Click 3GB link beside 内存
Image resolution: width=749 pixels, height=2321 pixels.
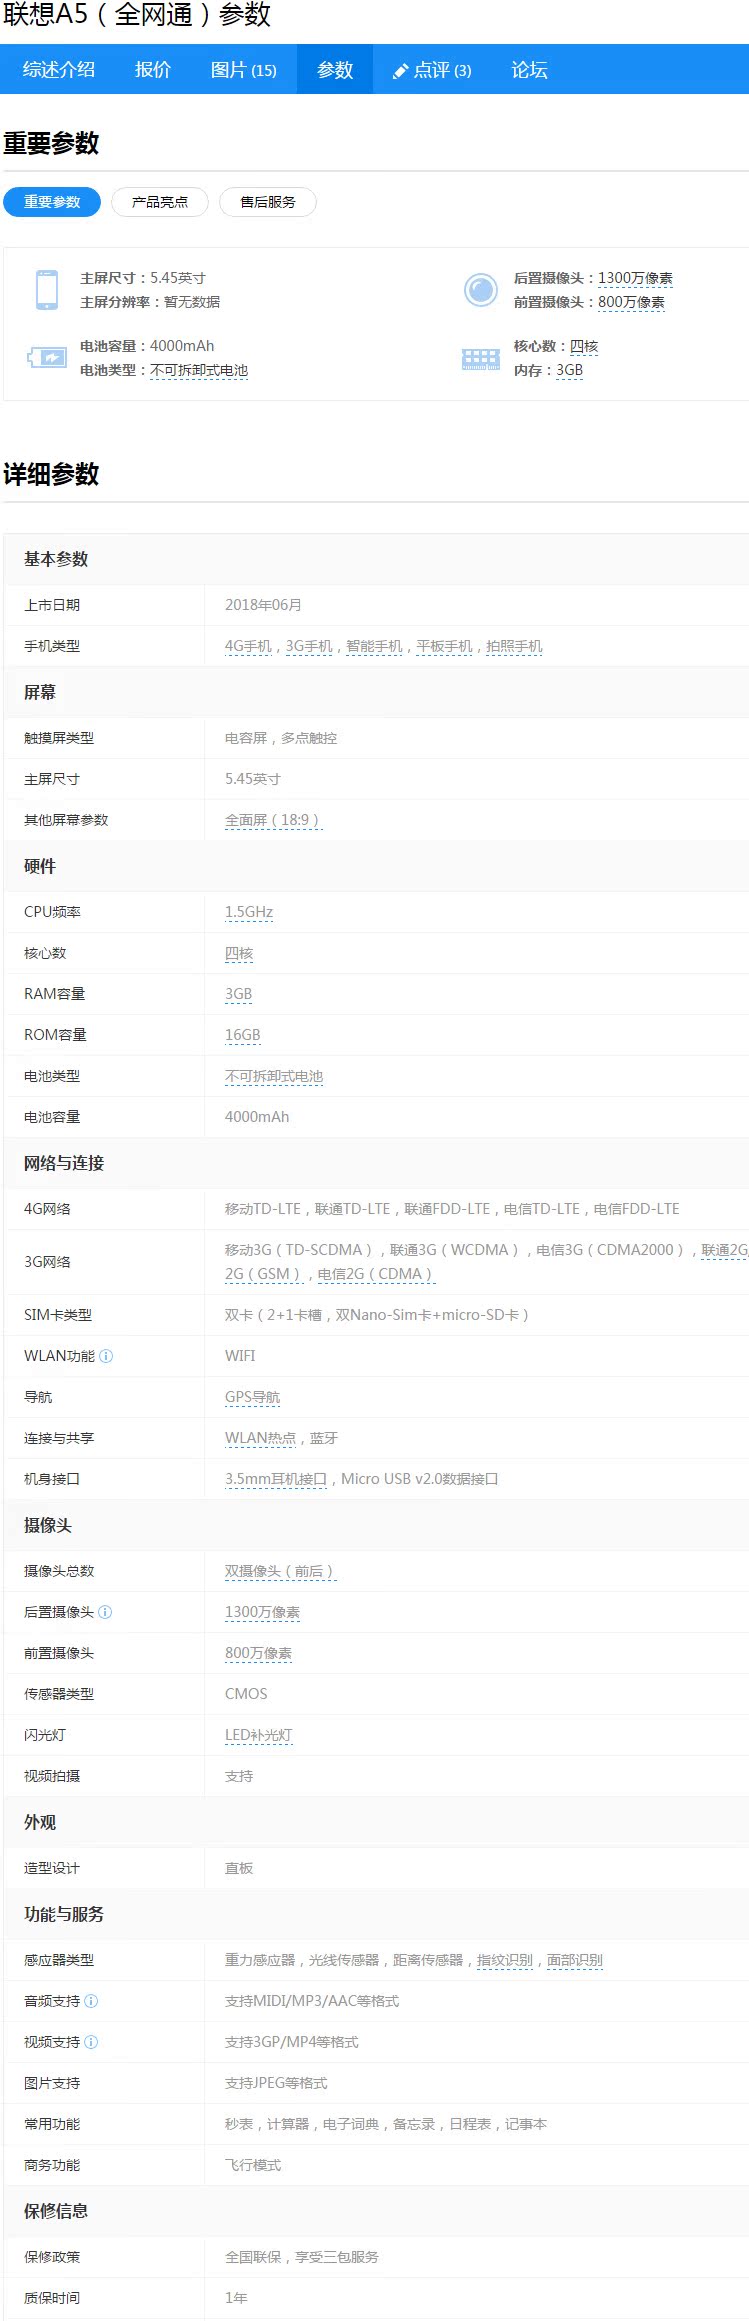tap(569, 370)
